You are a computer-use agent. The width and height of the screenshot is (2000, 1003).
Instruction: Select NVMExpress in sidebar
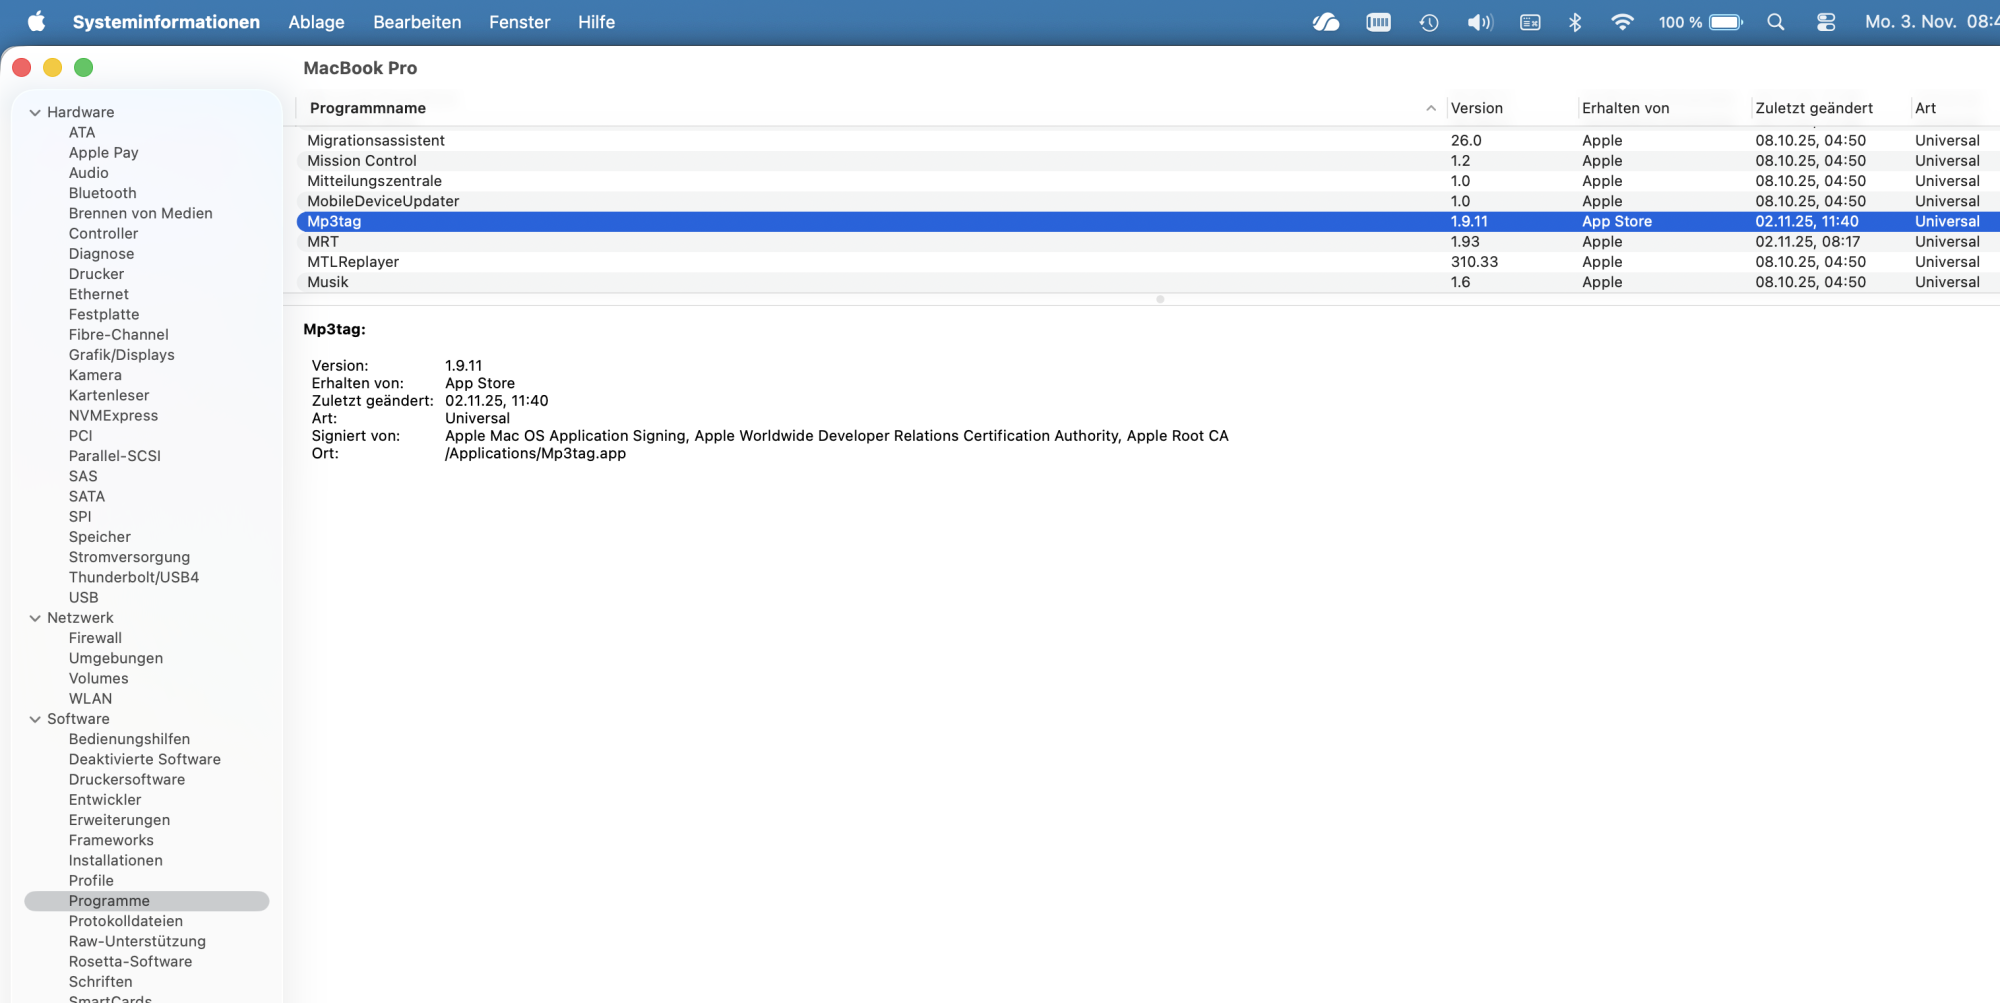tap(113, 416)
